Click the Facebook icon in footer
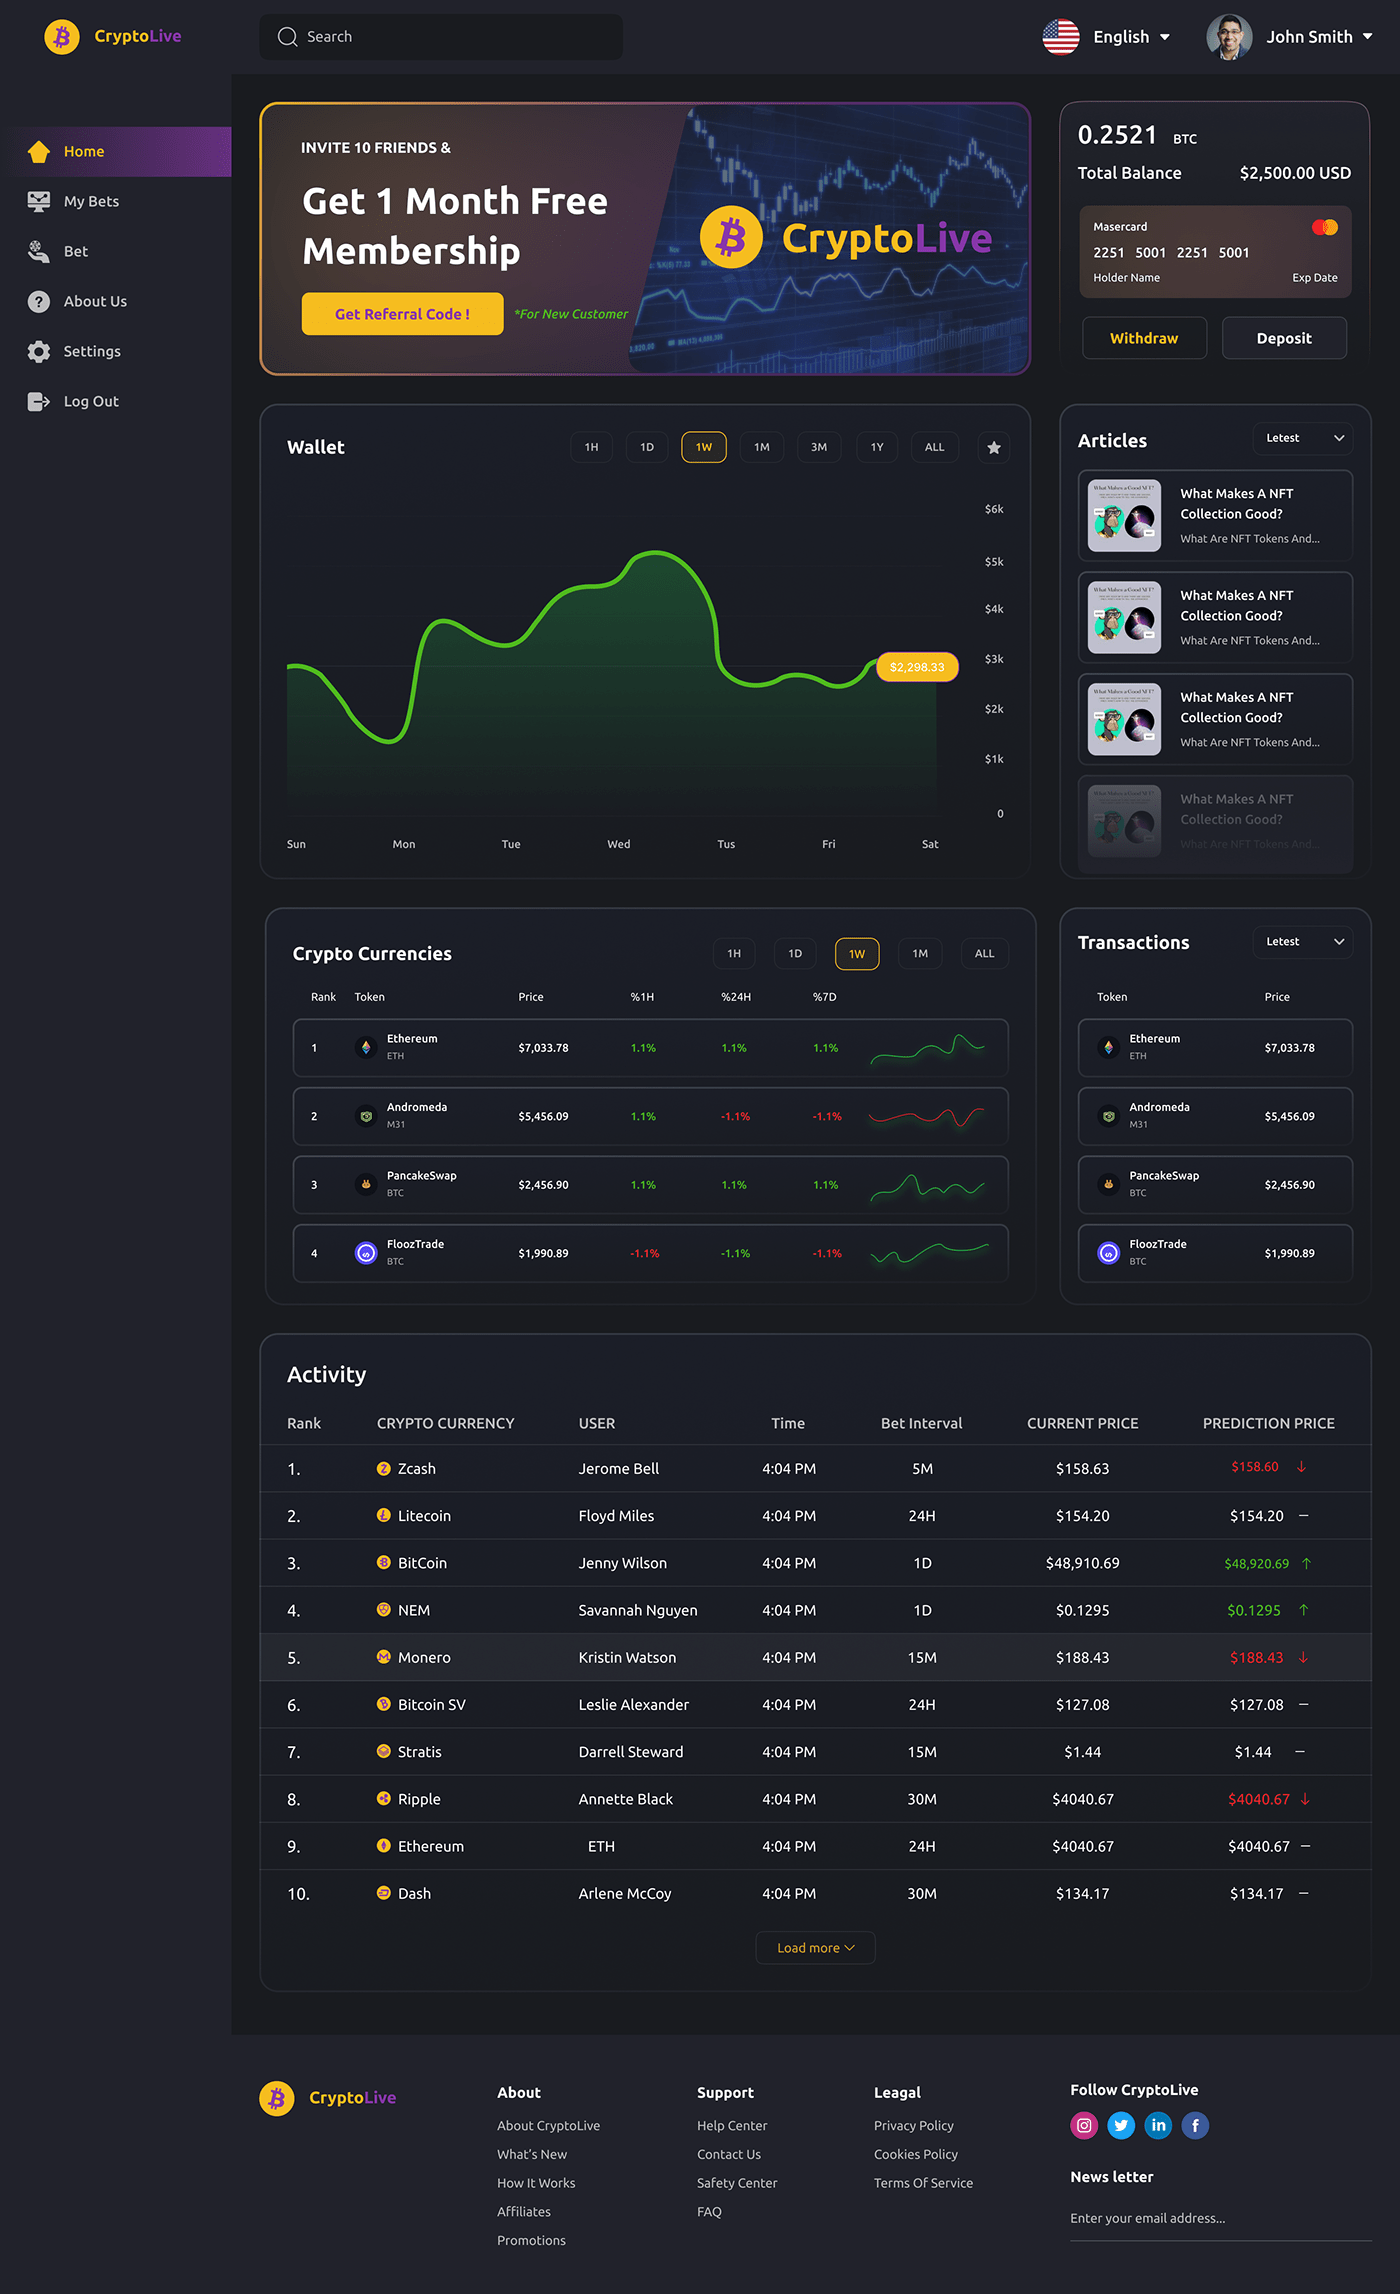The image size is (1400, 2294). point(1195,2125)
